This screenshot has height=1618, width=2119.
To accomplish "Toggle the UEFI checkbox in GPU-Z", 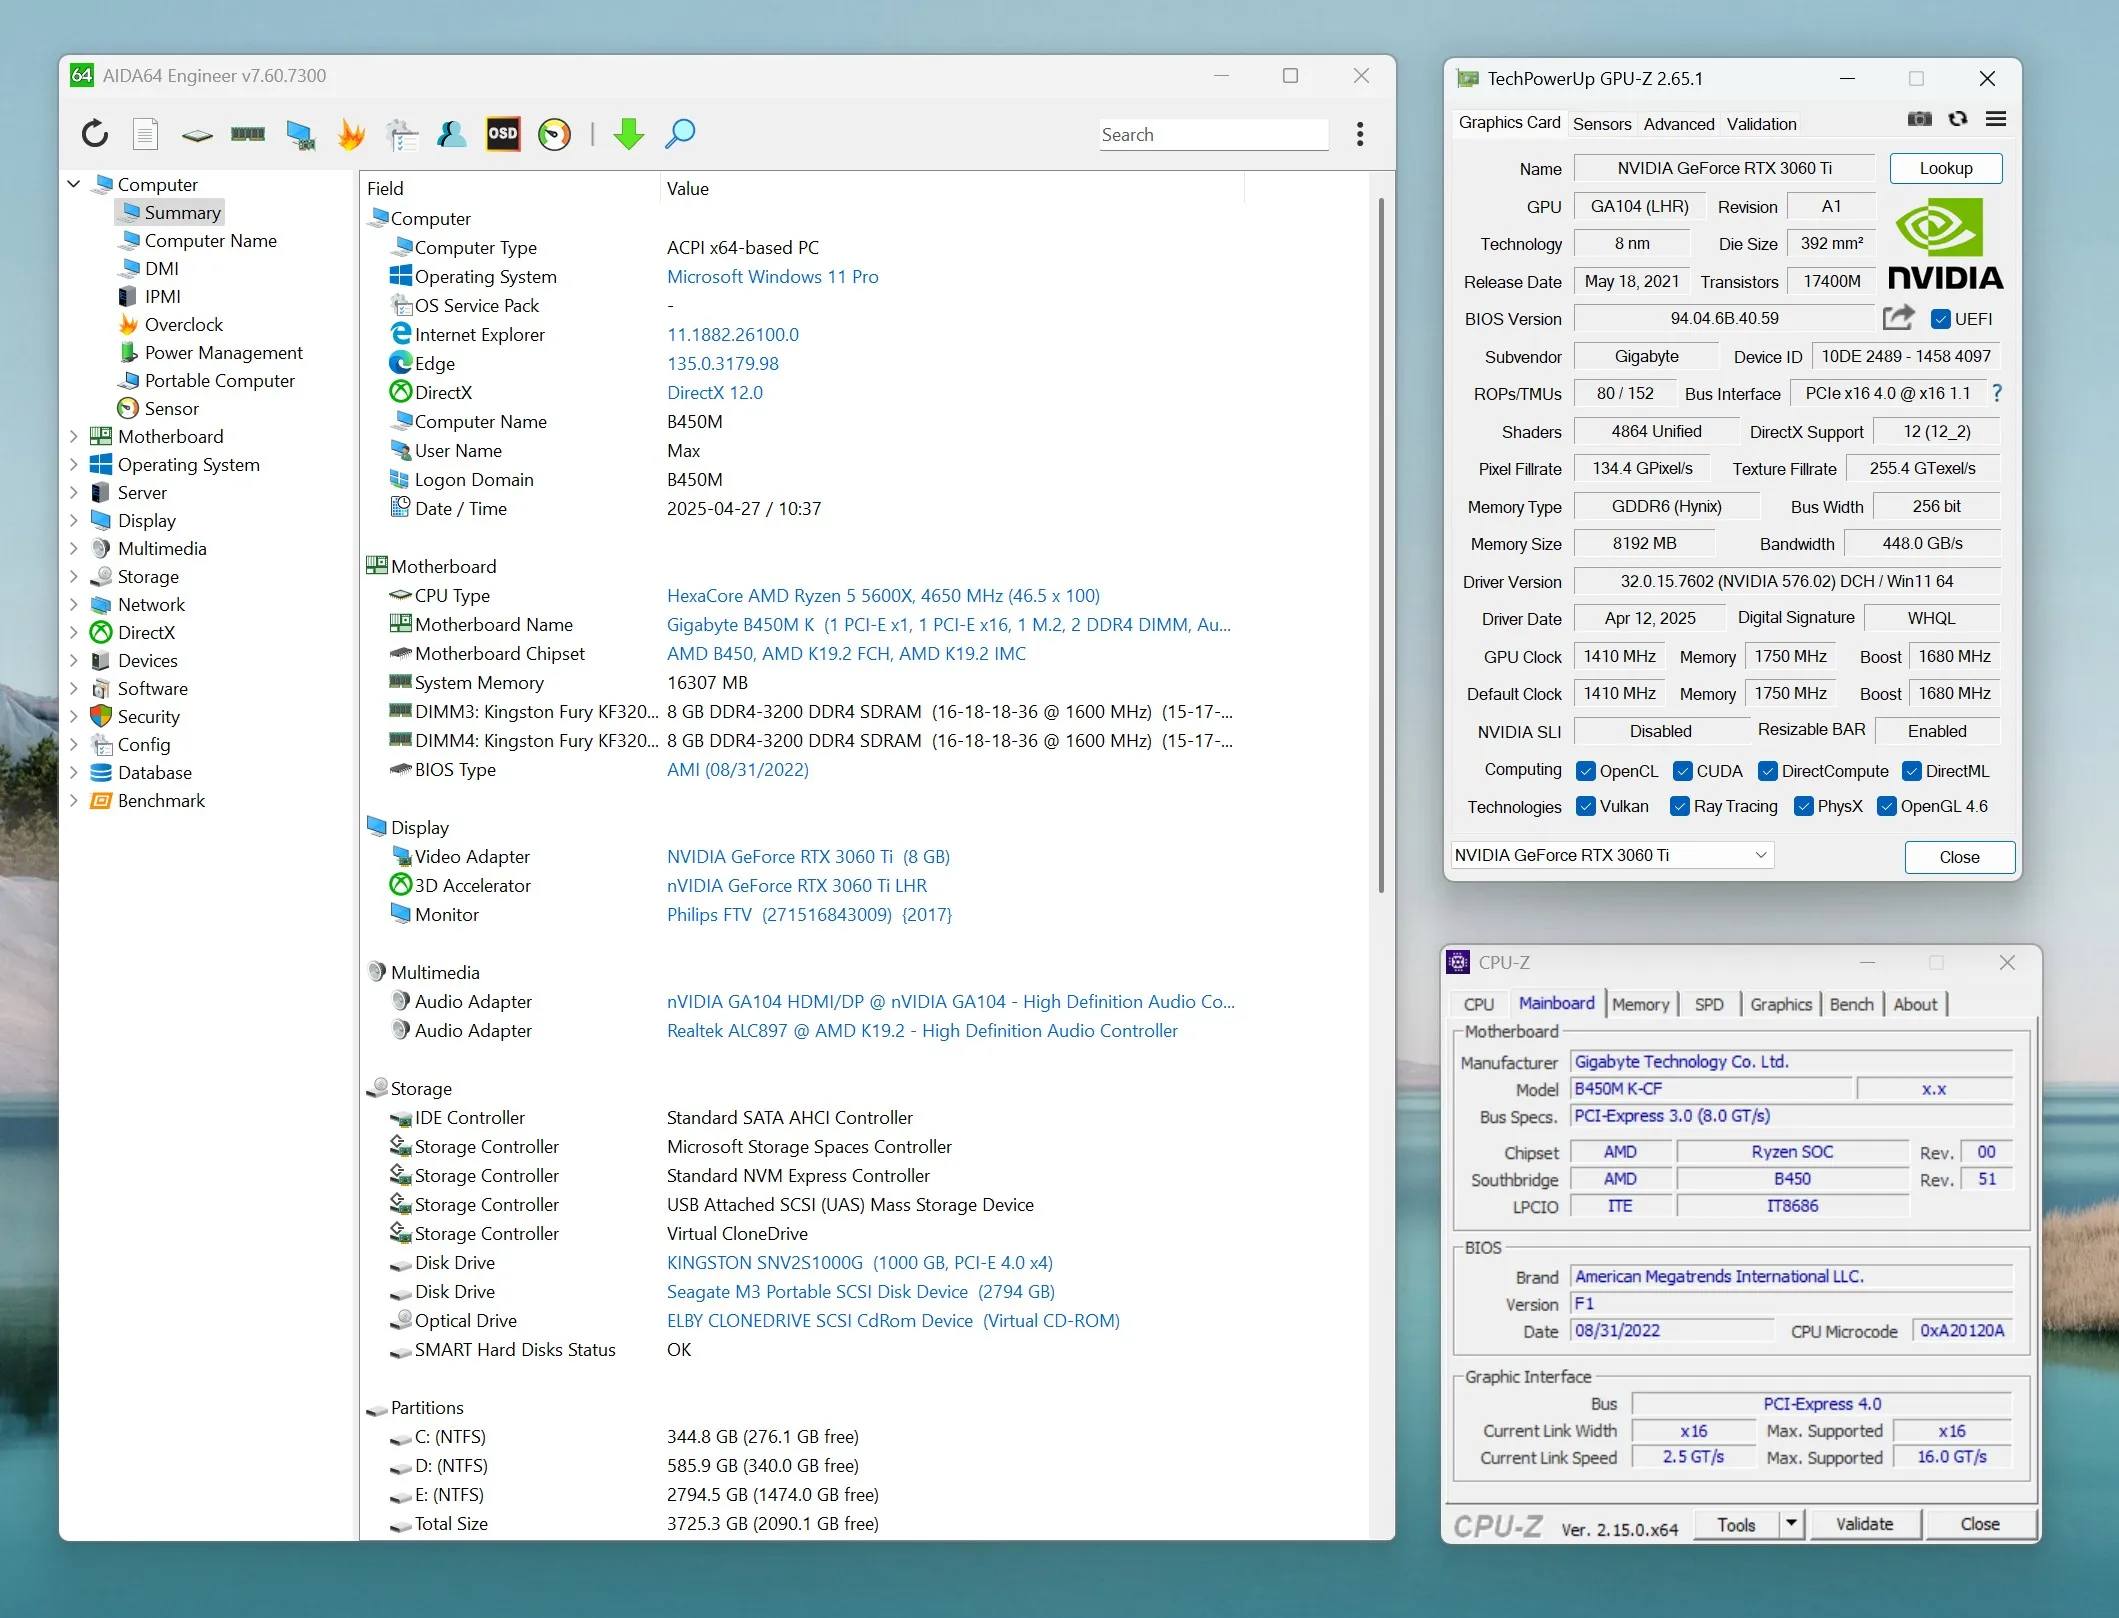I will (x=1941, y=319).
